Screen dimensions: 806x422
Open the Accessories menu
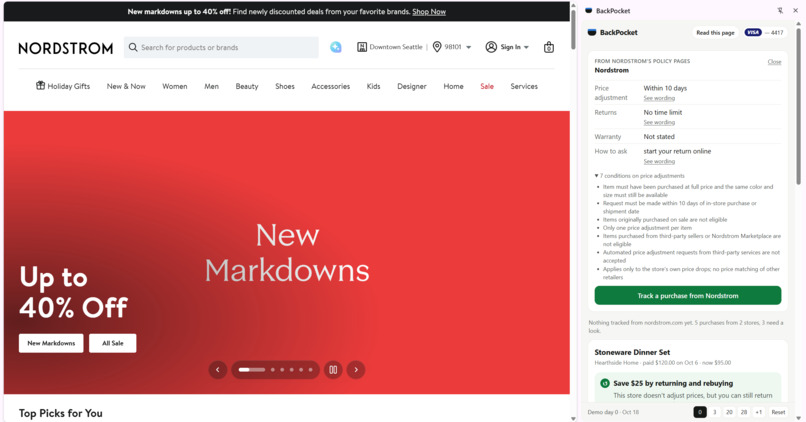(x=331, y=86)
